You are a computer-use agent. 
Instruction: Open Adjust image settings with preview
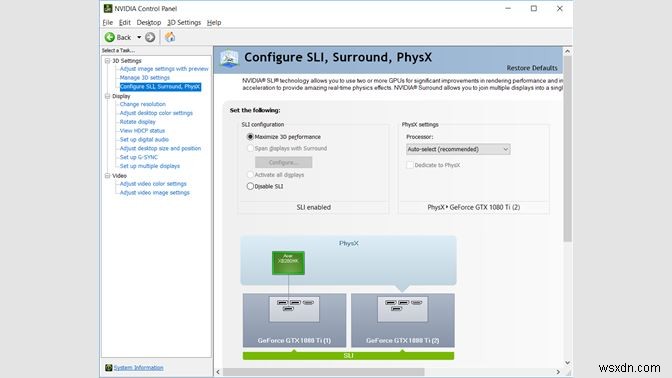164,69
